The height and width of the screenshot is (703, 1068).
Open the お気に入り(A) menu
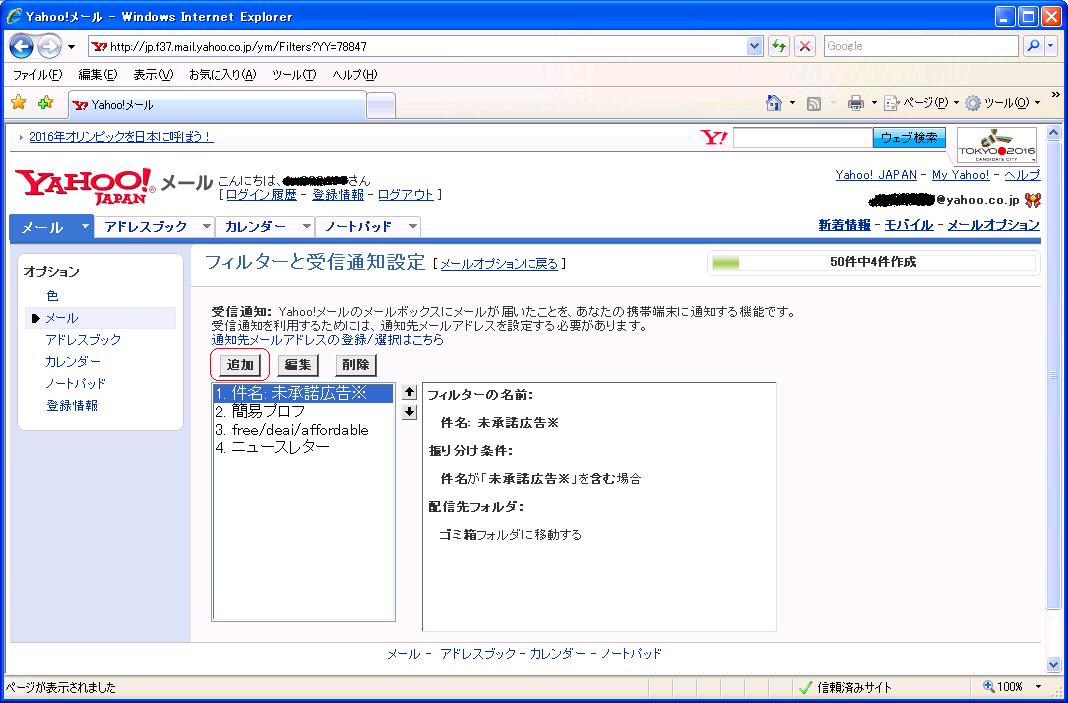222,75
